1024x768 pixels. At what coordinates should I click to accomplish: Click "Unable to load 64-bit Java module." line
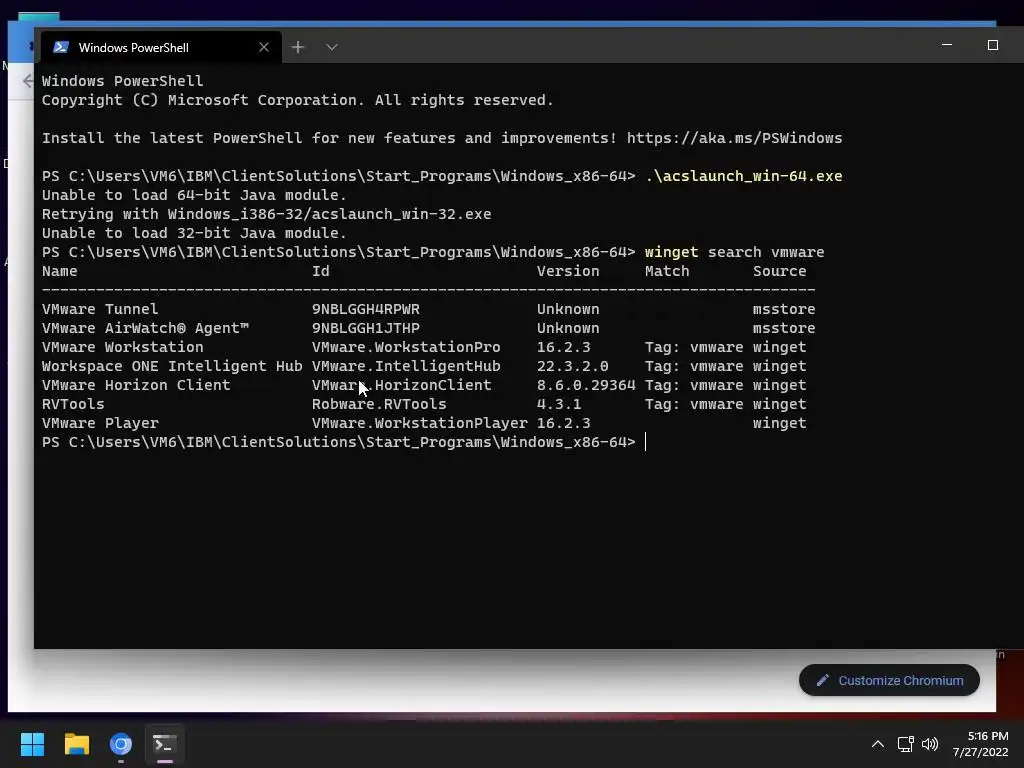(x=194, y=195)
